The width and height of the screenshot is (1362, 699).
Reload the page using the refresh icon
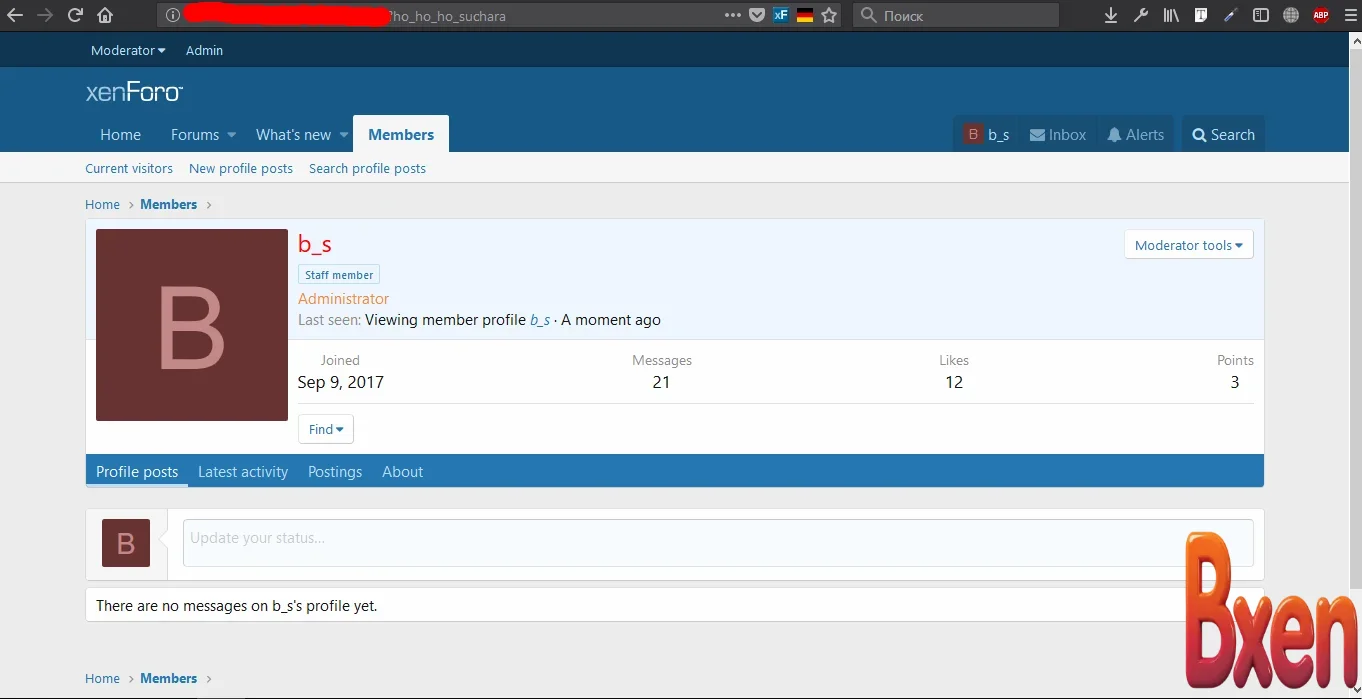75,15
